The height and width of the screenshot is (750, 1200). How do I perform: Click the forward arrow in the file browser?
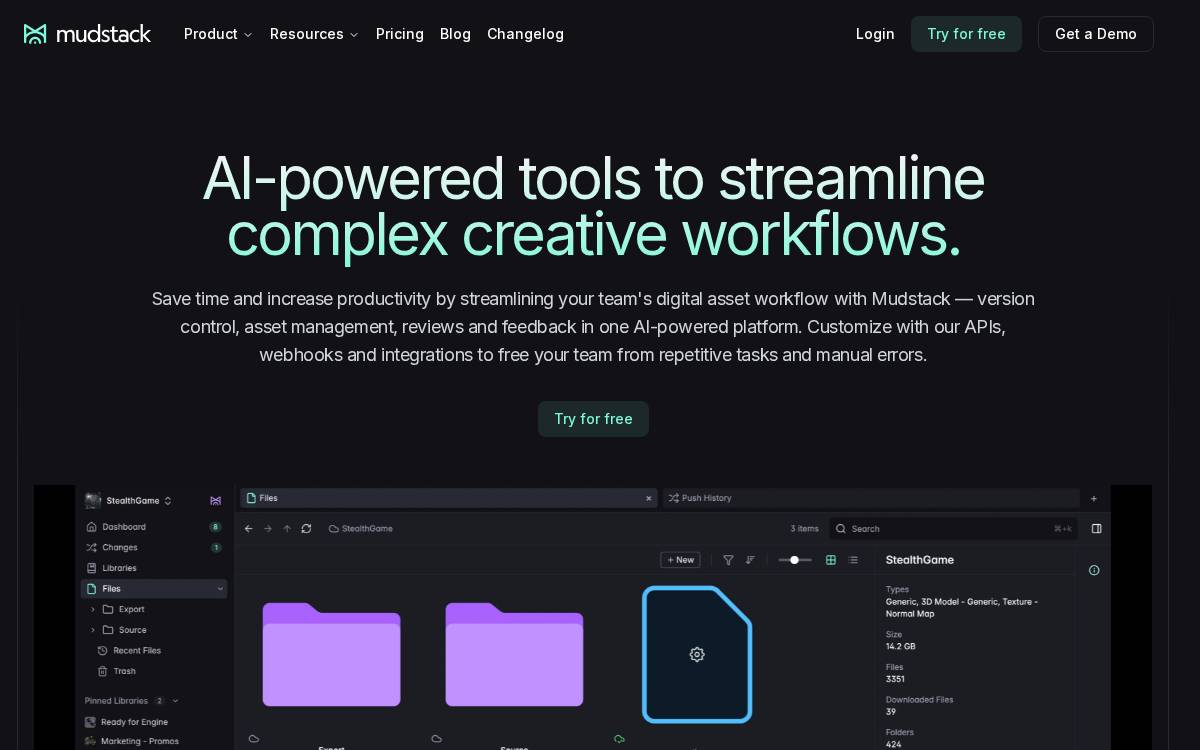268,529
